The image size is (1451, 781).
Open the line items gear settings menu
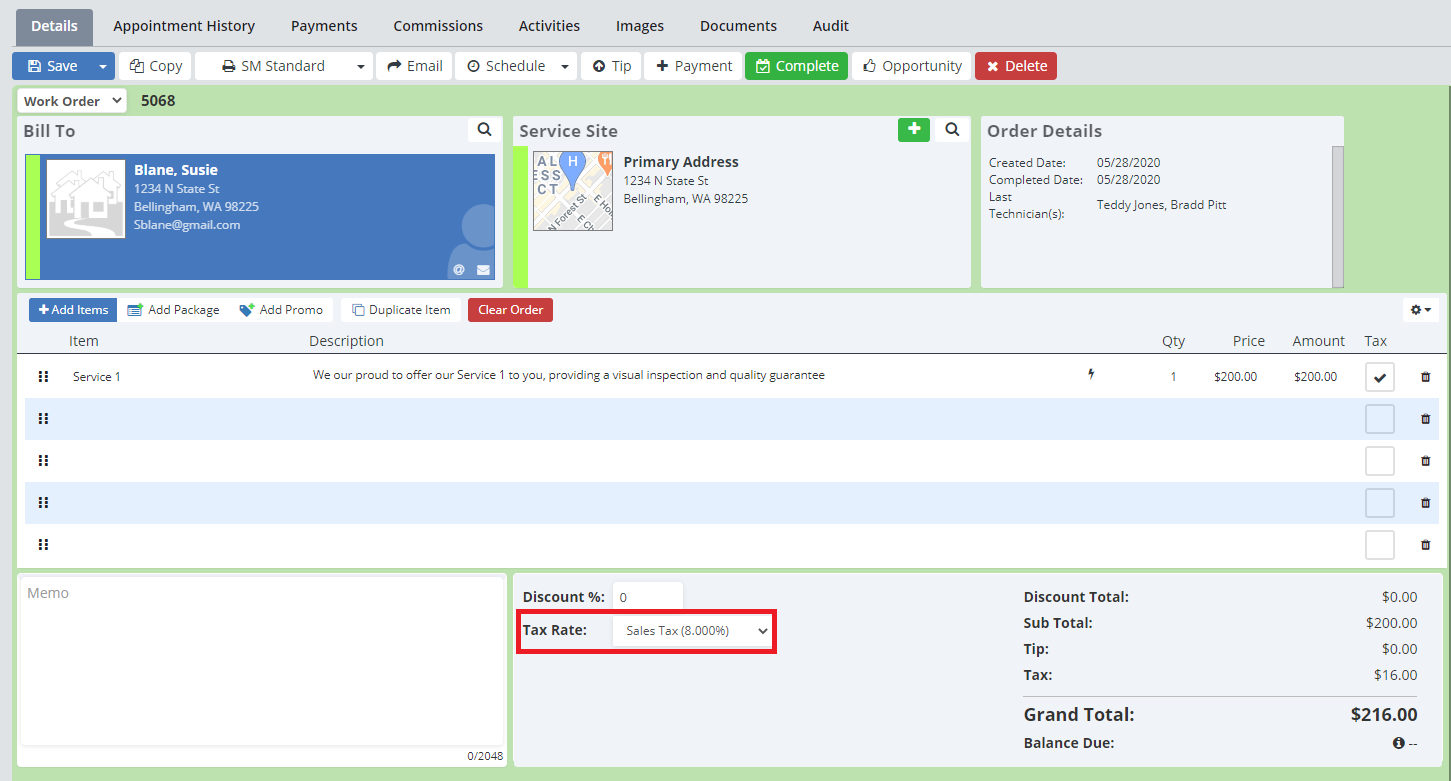(1420, 310)
